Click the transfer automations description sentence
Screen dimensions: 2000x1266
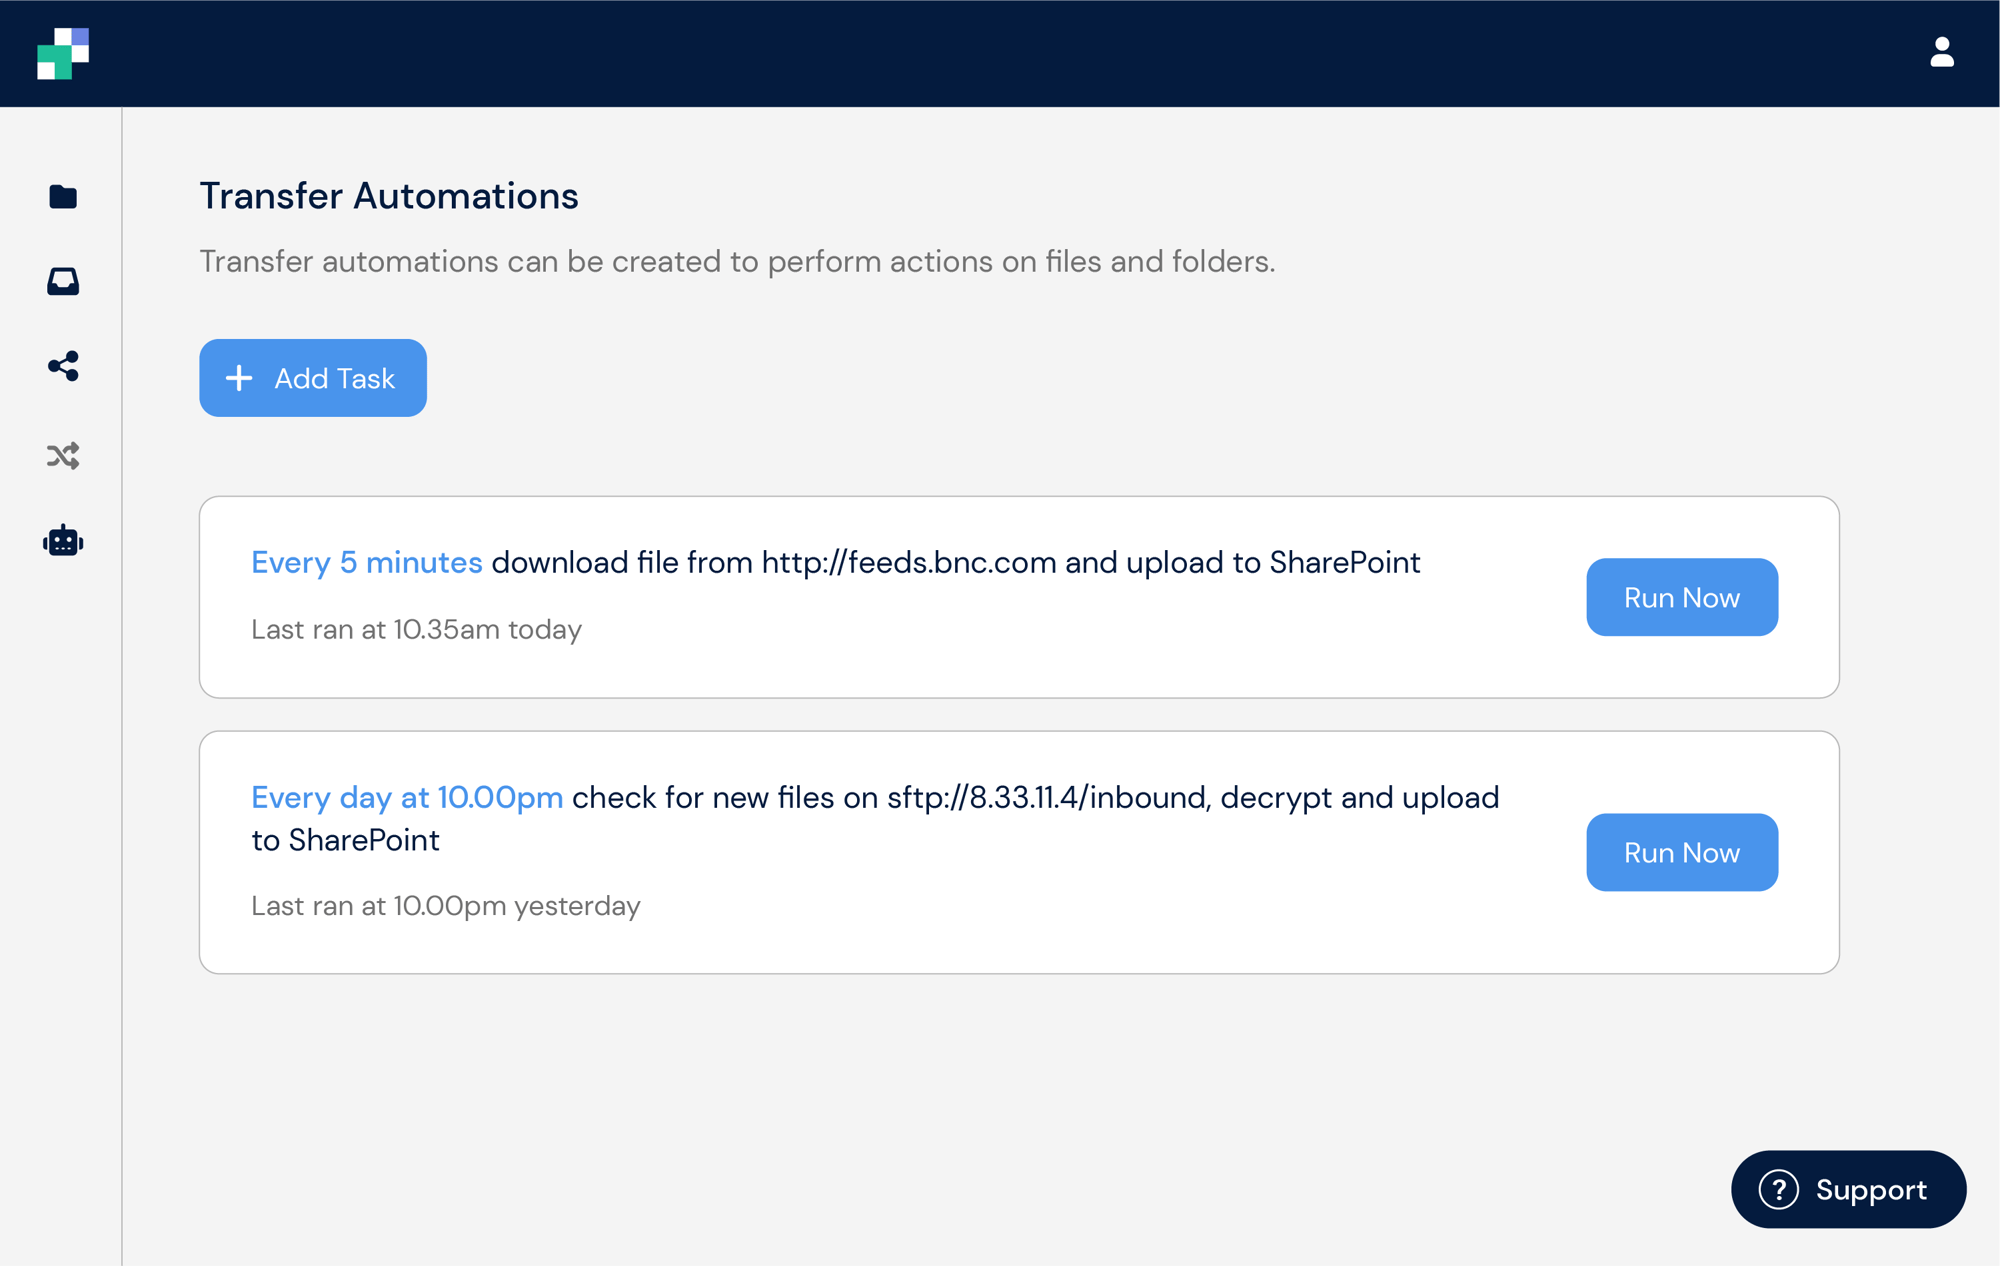point(737,261)
